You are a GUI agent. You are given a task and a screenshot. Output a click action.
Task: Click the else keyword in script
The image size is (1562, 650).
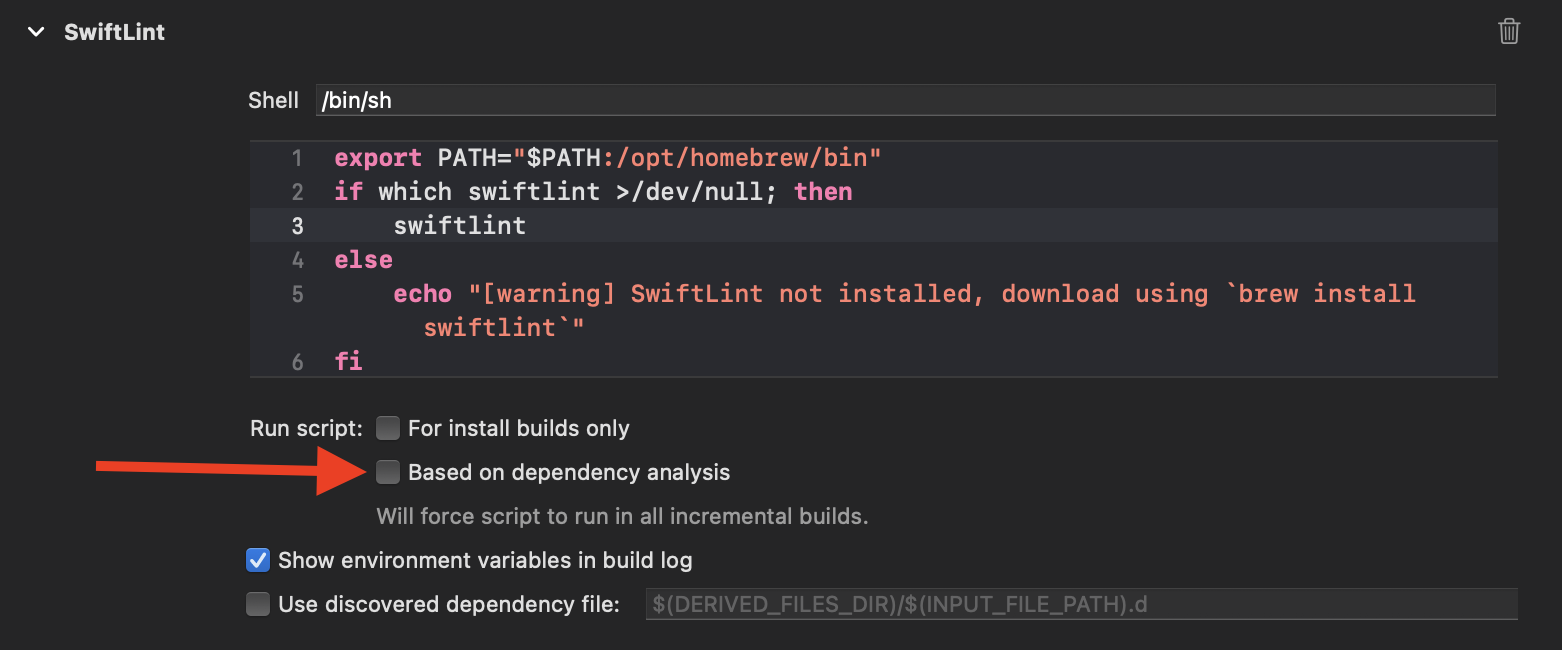point(364,260)
